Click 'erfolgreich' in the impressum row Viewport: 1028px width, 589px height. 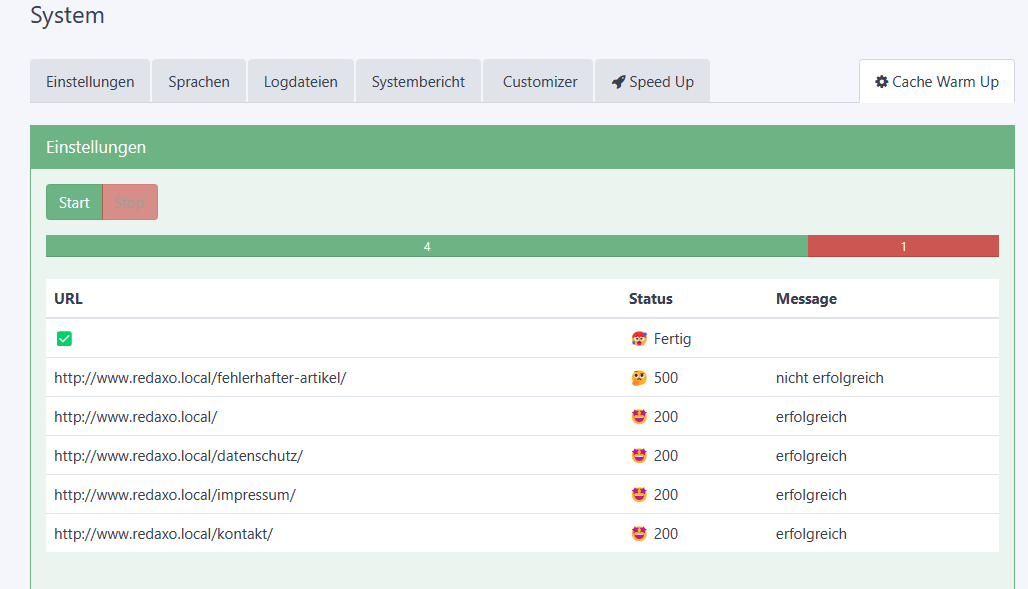[x=811, y=495]
